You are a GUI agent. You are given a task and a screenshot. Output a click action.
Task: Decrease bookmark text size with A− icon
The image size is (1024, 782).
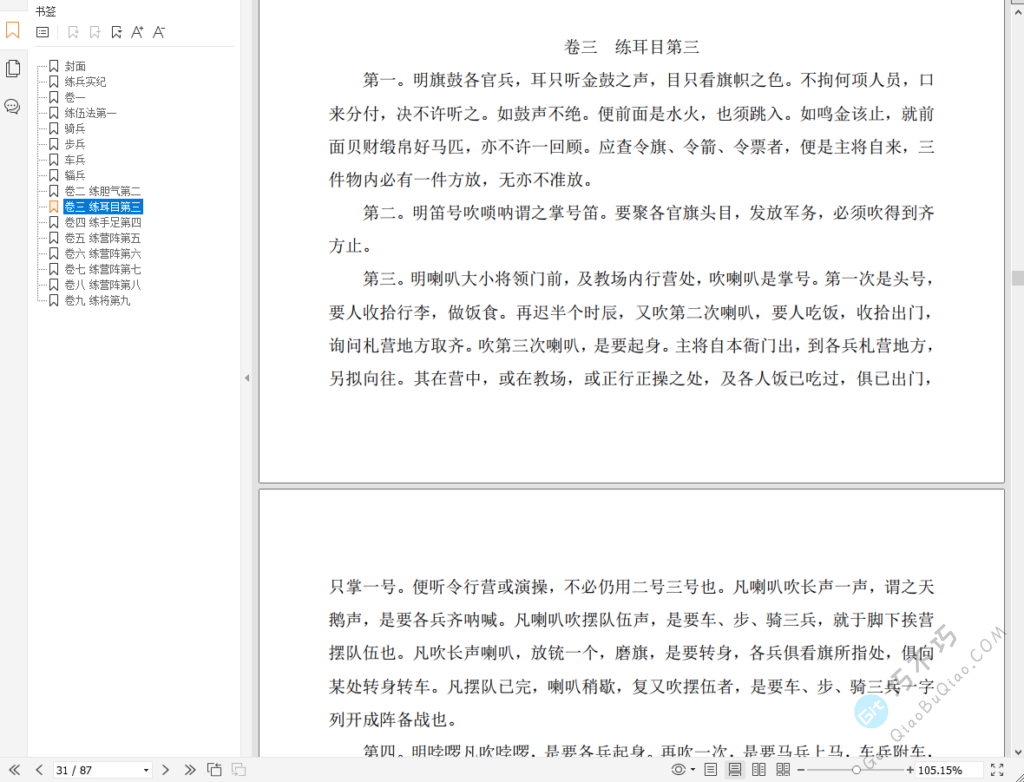point(159,32)
